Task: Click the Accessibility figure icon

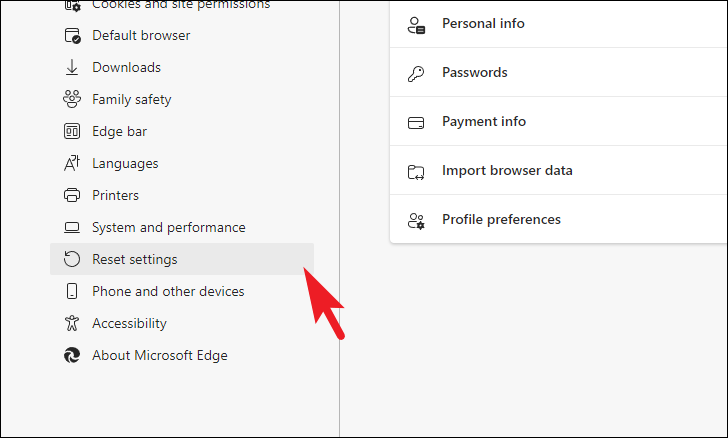Action: (x=72, y=323)
